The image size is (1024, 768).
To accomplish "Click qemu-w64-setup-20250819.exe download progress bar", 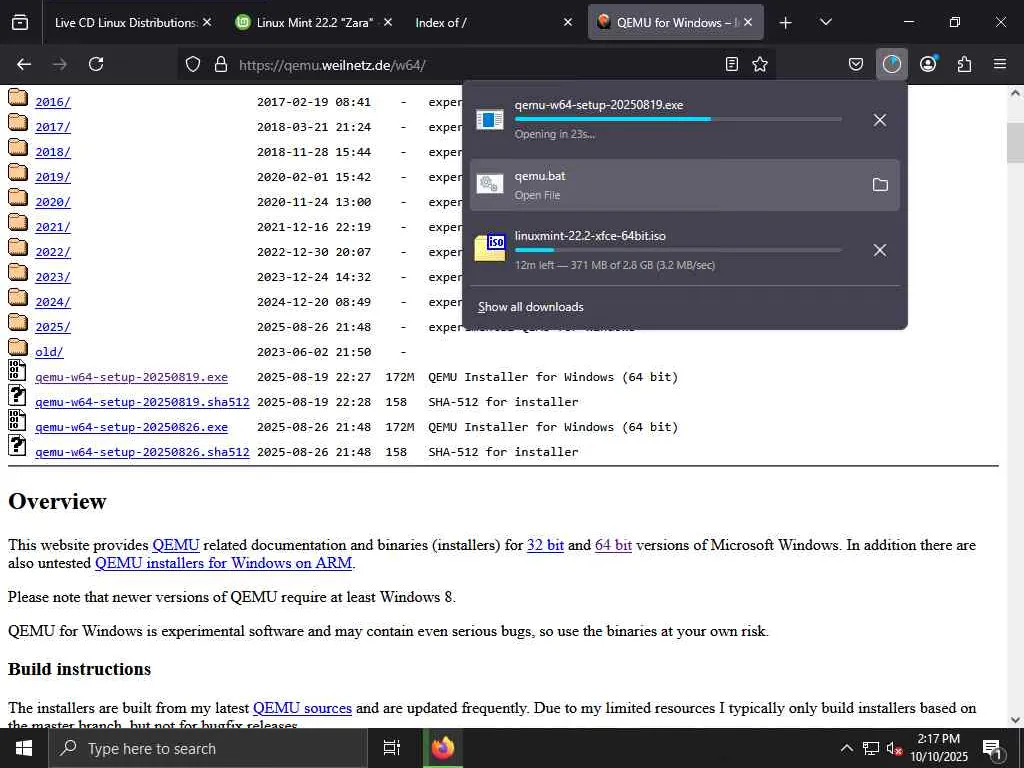I will (678, 119).
